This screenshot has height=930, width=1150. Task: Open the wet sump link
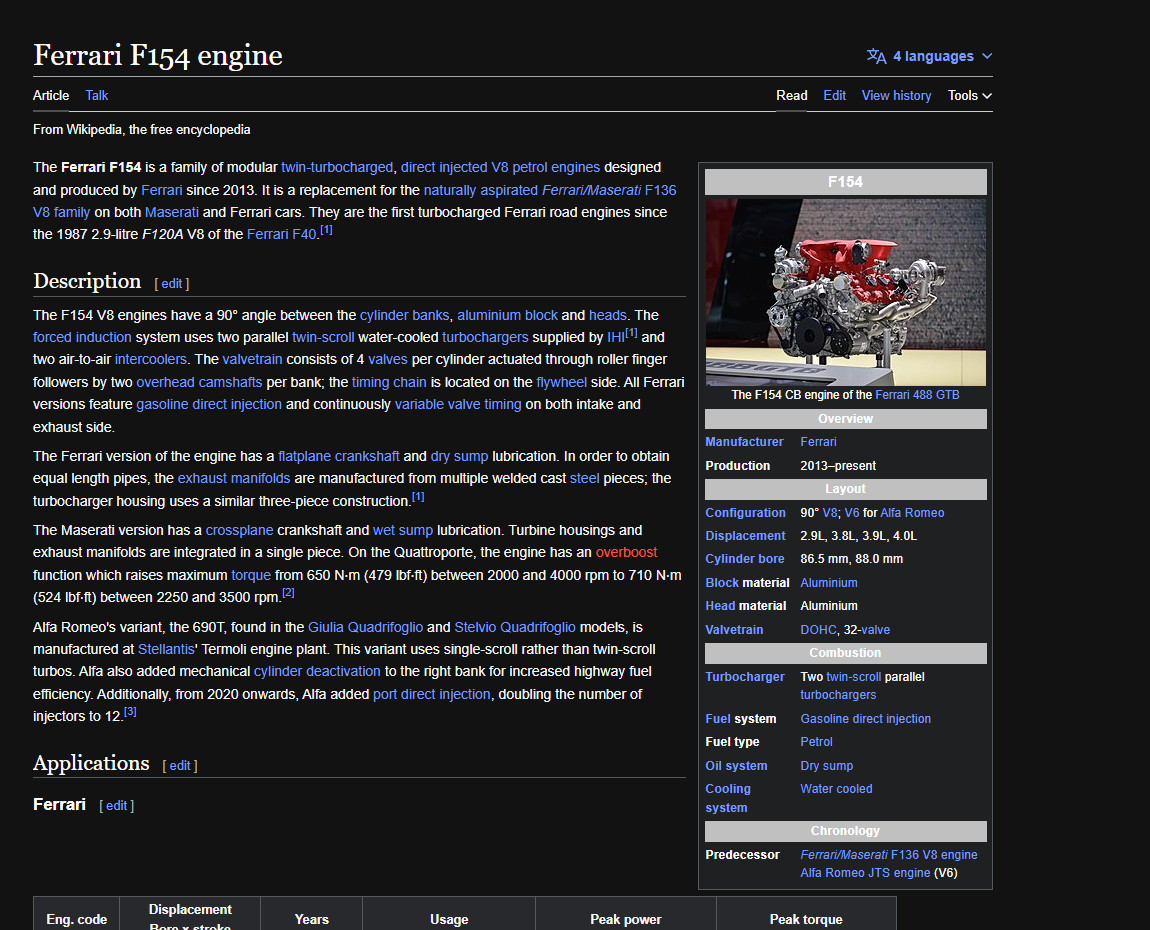pos(403,530)
